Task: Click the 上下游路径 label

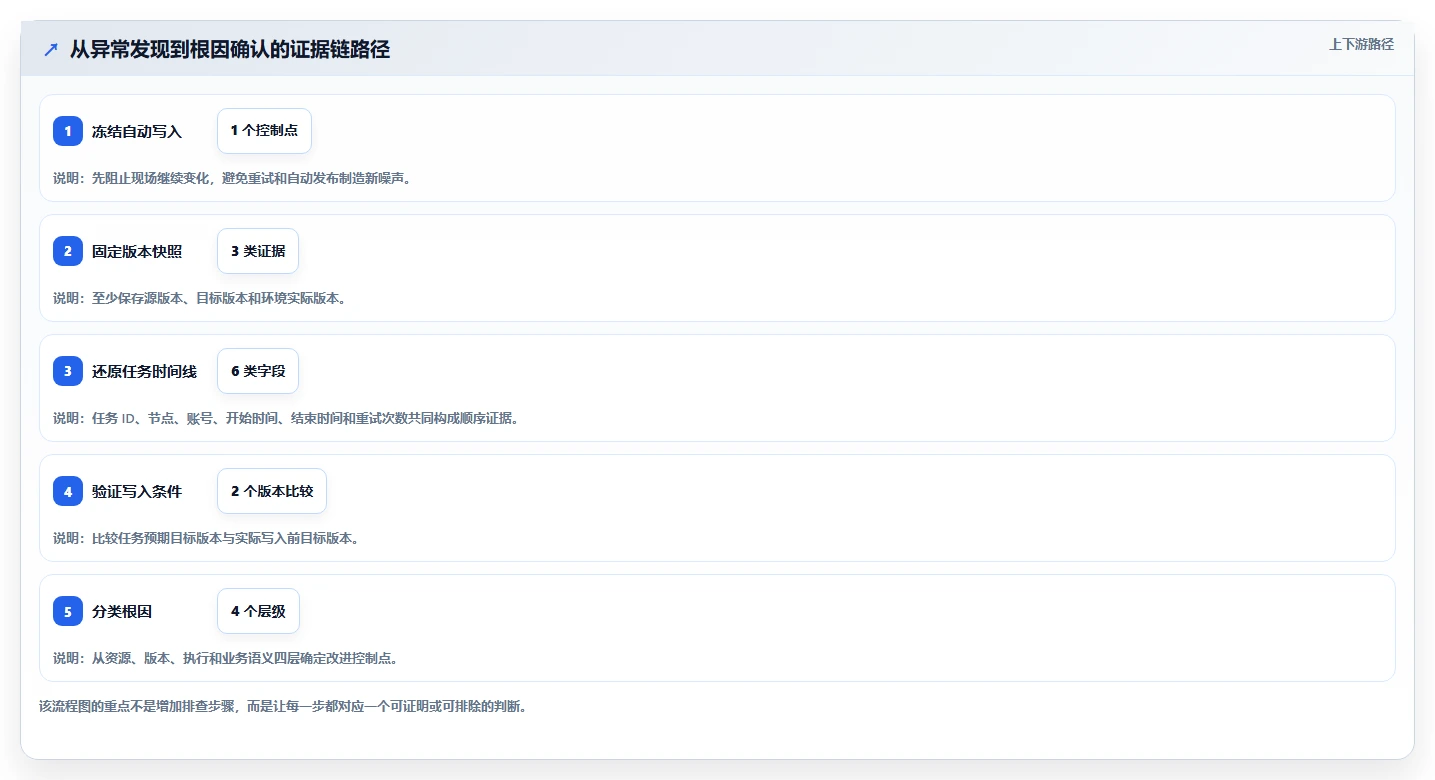Action: tap(1361, 44)
